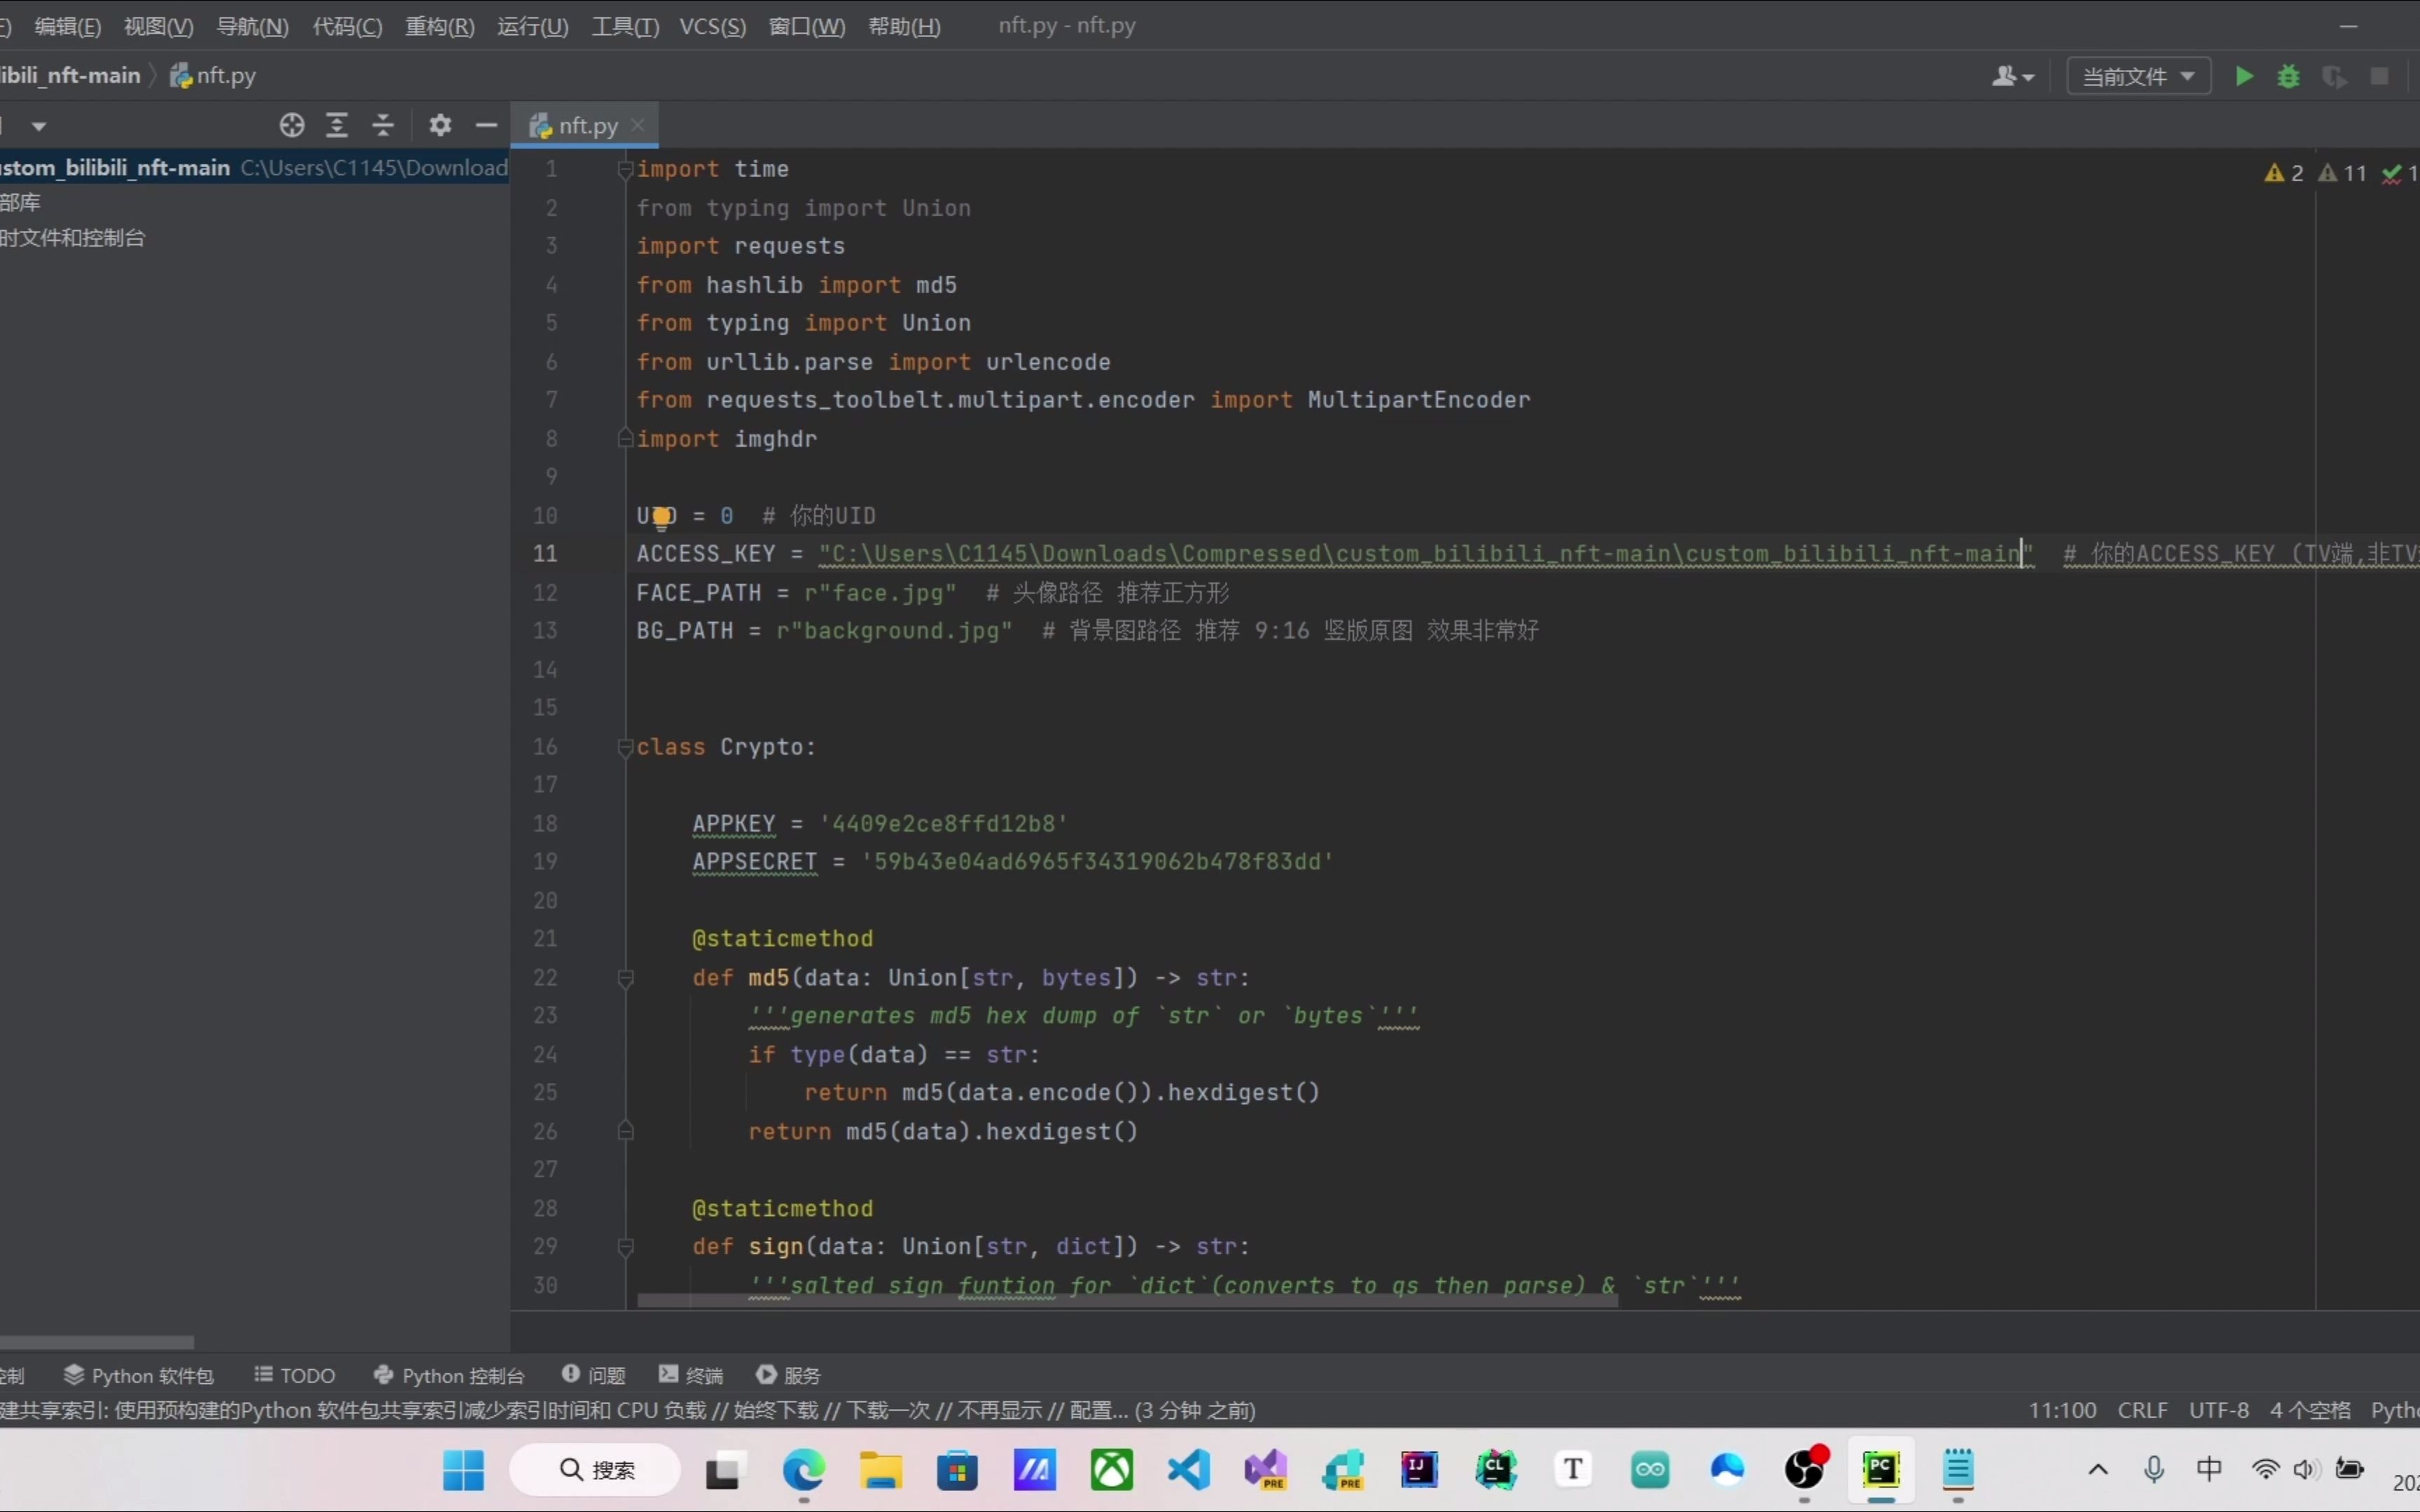Open the Python 软件包 tool window
The image size is (2420, 1512).
pos(139,1375)
